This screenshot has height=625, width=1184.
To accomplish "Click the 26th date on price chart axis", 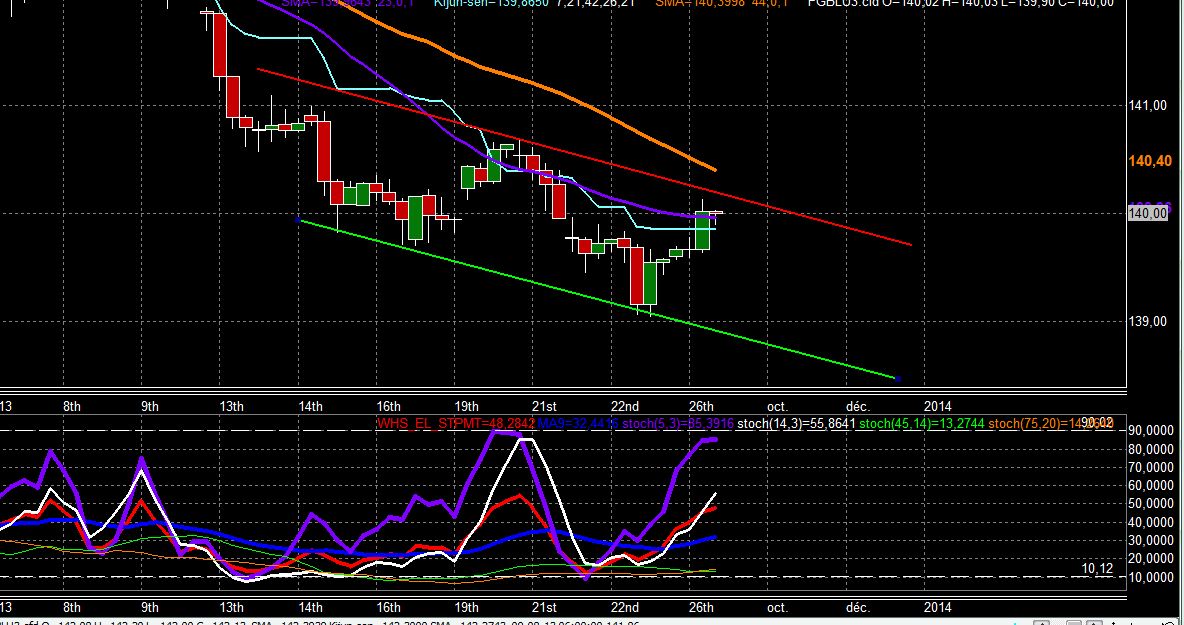I will click(701, 406).
